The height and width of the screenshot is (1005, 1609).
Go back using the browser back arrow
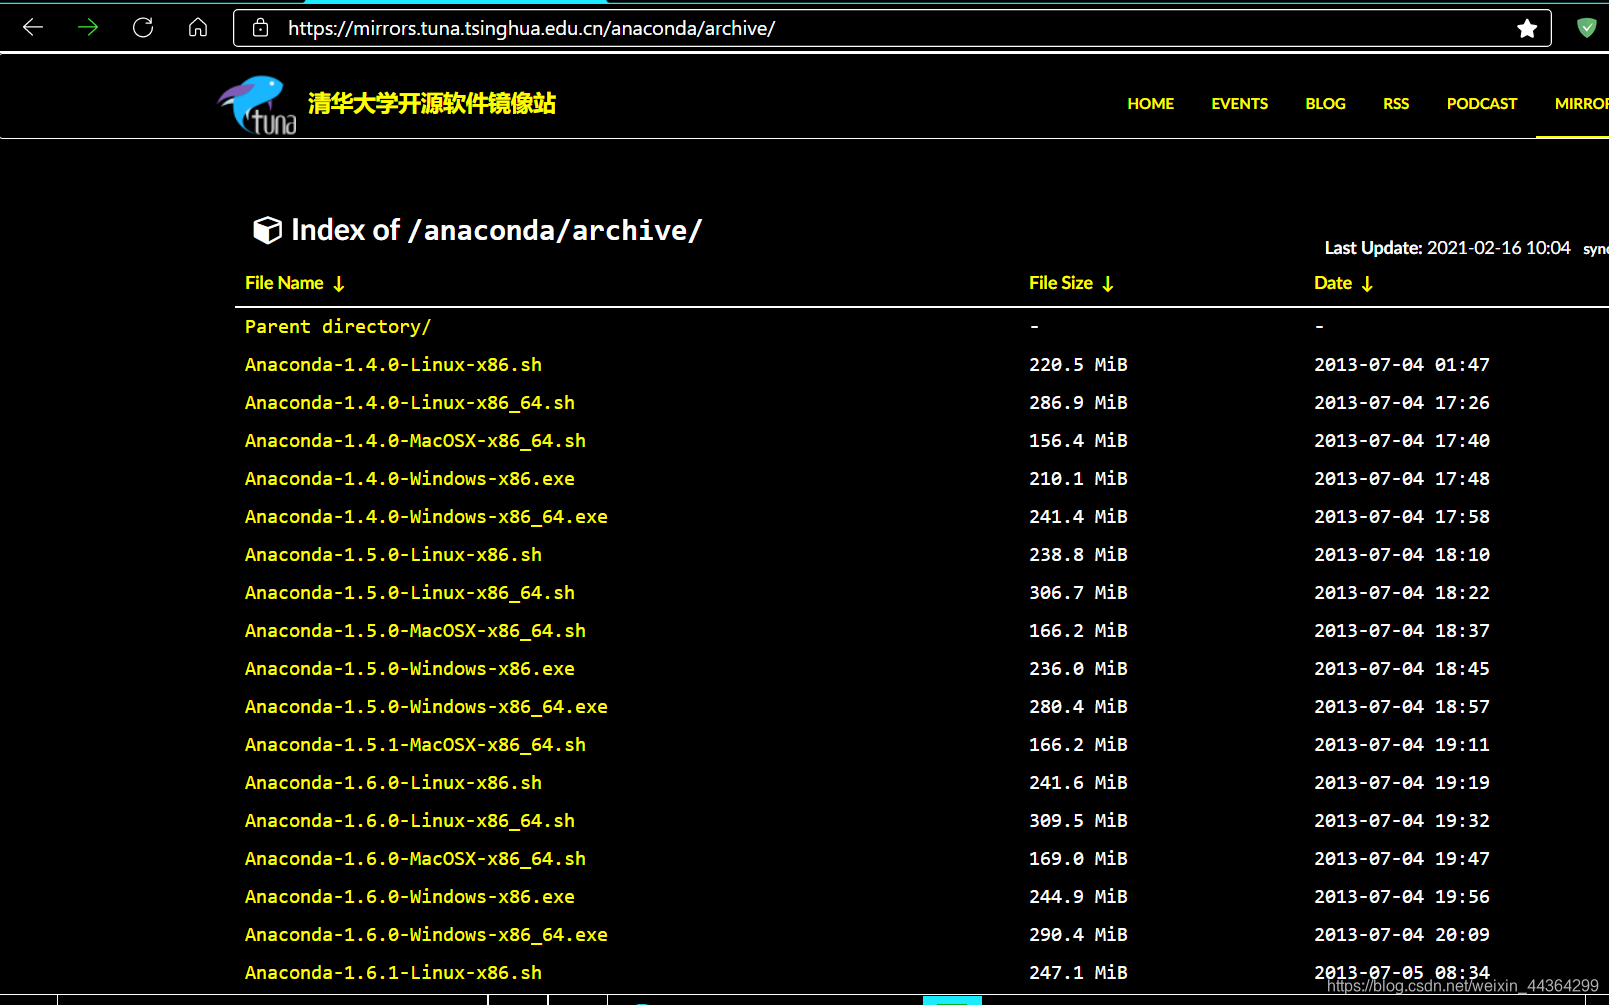pyautogui.click(x=33, y=28)
